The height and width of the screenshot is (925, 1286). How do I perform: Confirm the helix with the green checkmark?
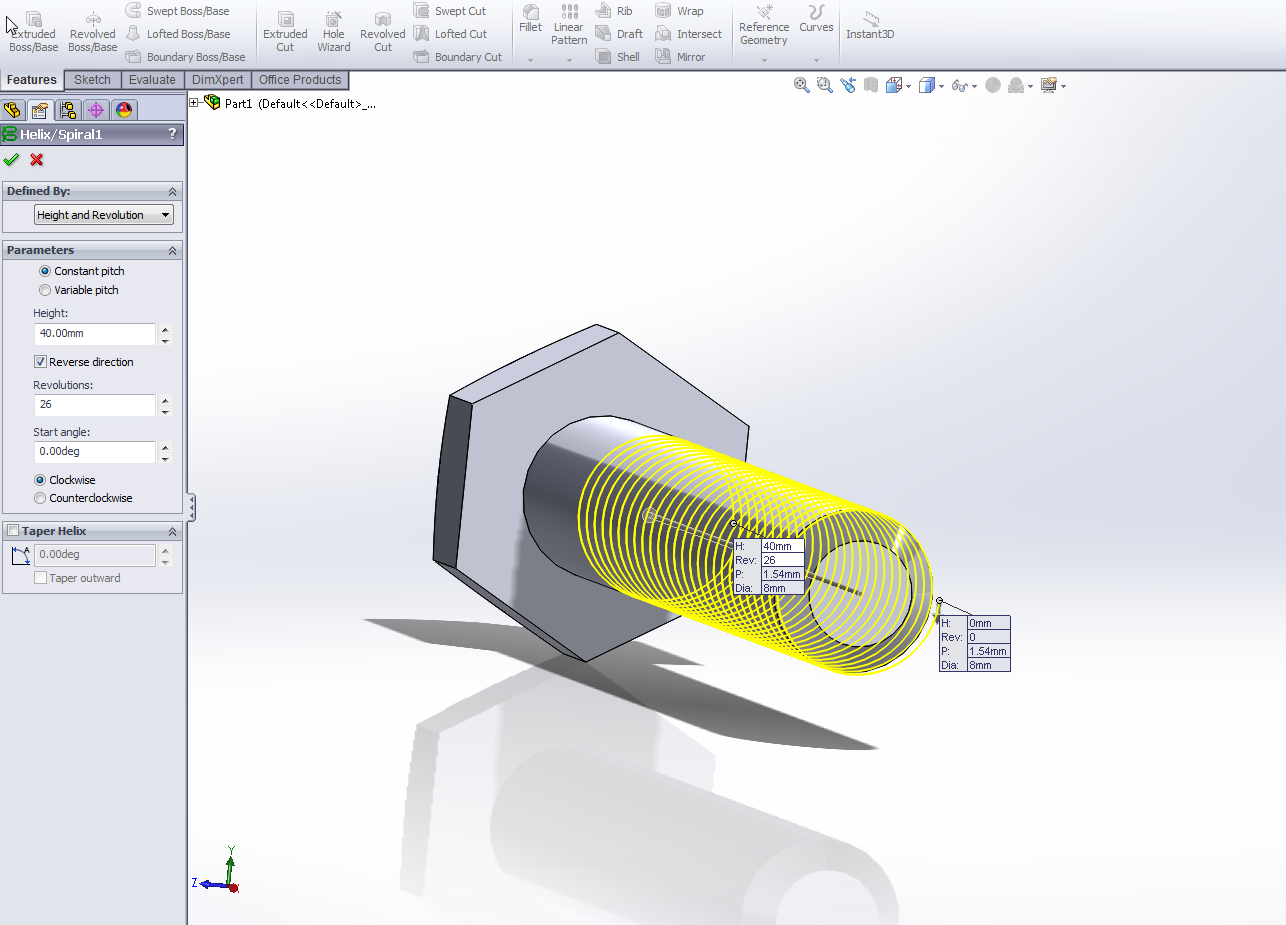click(x=12, y=159)
